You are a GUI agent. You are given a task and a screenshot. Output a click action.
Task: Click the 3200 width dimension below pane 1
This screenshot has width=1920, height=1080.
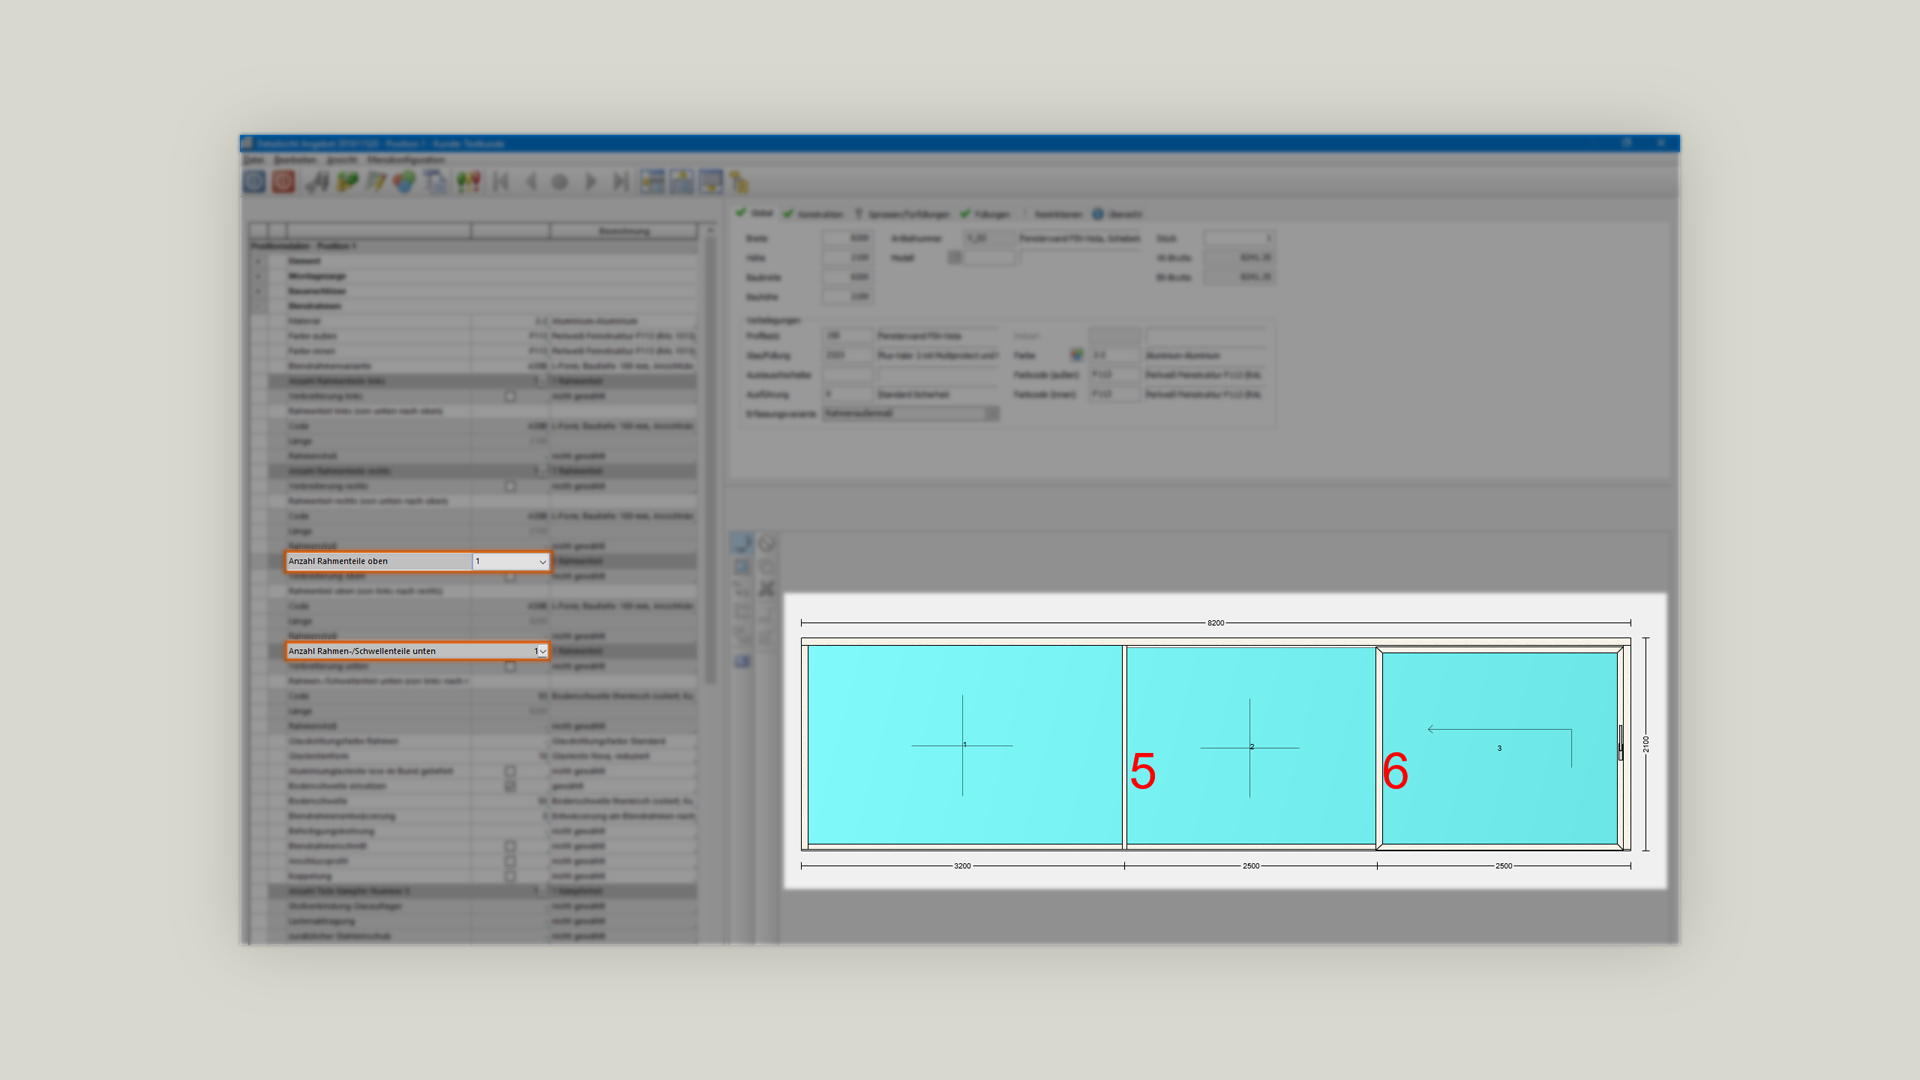[962, 866]
